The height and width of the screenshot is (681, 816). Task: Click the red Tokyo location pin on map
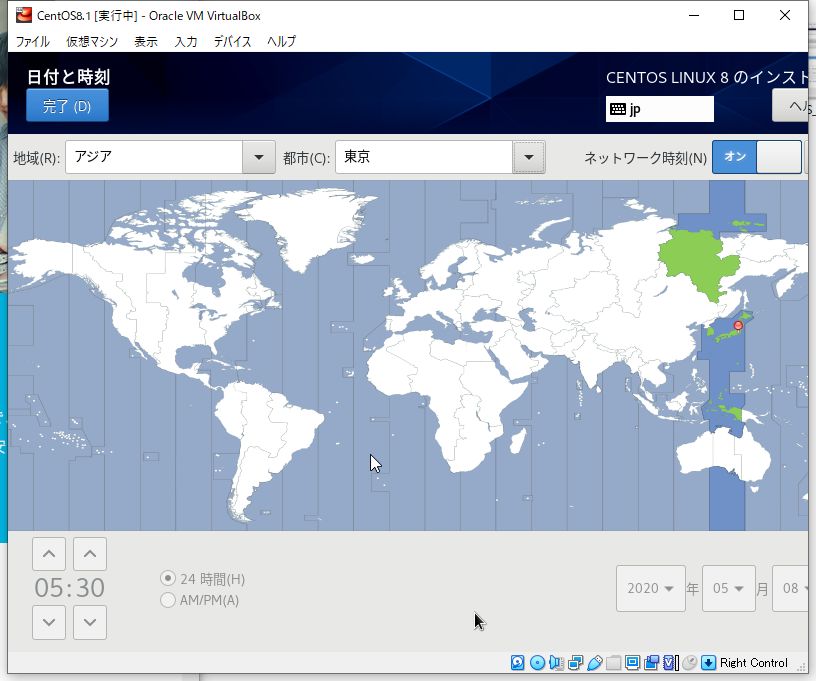[738, 326]
